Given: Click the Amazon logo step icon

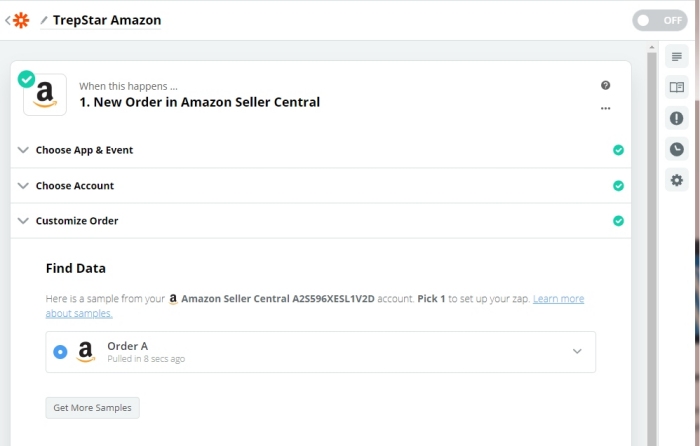Looking at the screenshot, I should pos(45,95).
